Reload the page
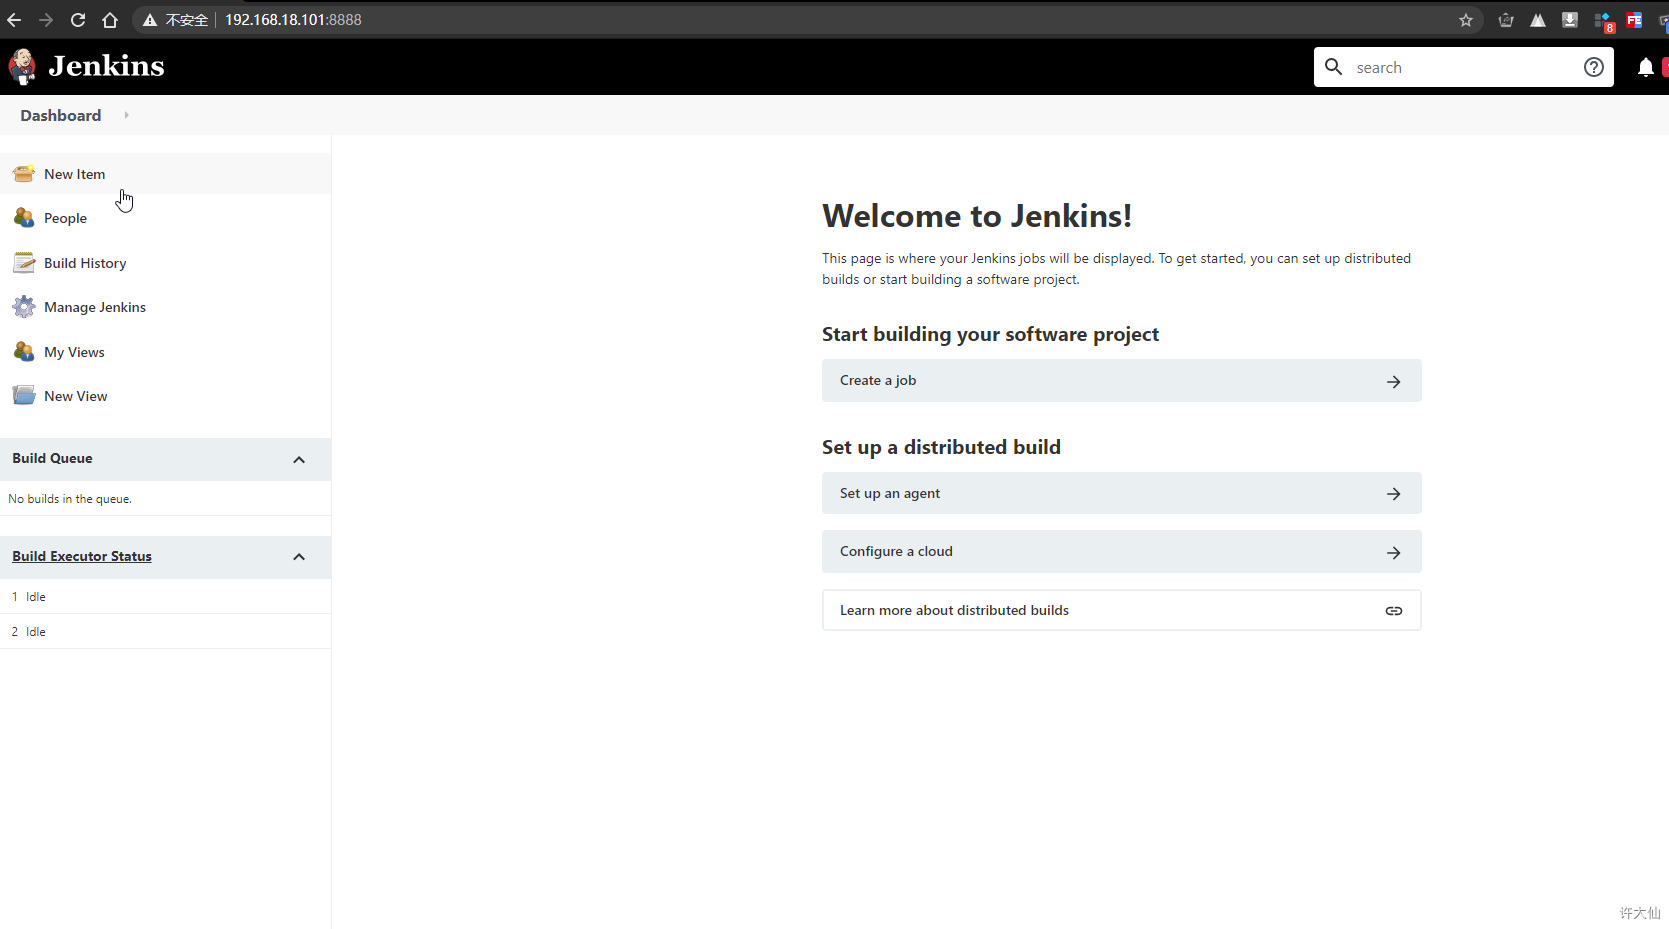 pos(78,20)
